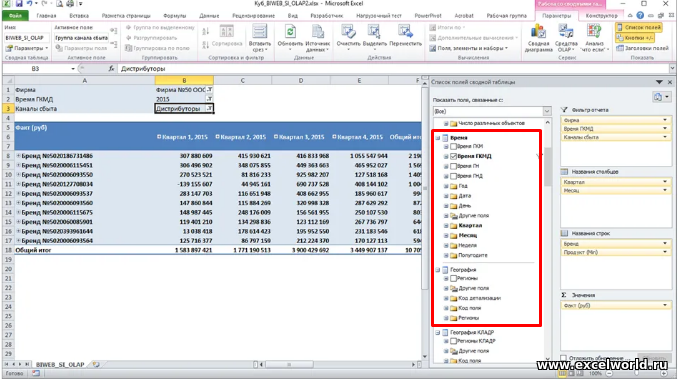678x380 pixels.
Task: Open Средства OLAP tools
Action: point(566,38)
